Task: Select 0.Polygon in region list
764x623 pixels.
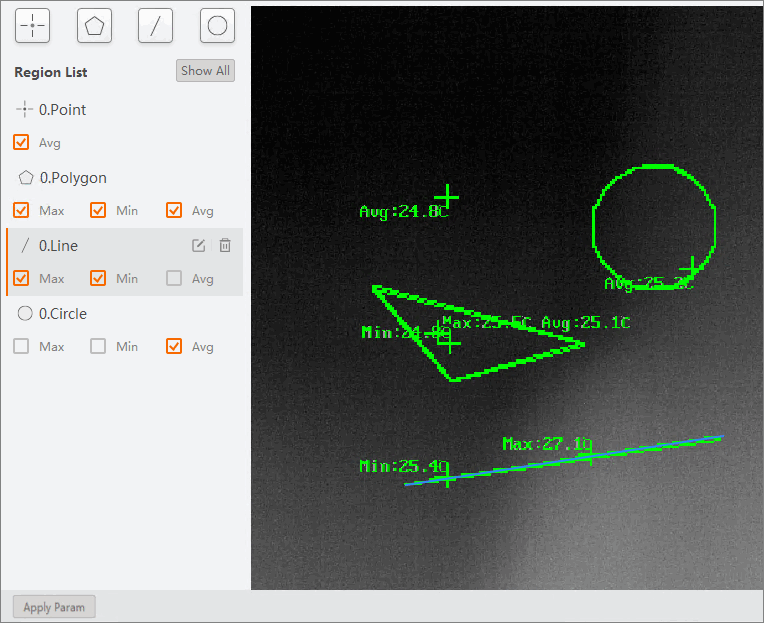Action: (72, 178)
